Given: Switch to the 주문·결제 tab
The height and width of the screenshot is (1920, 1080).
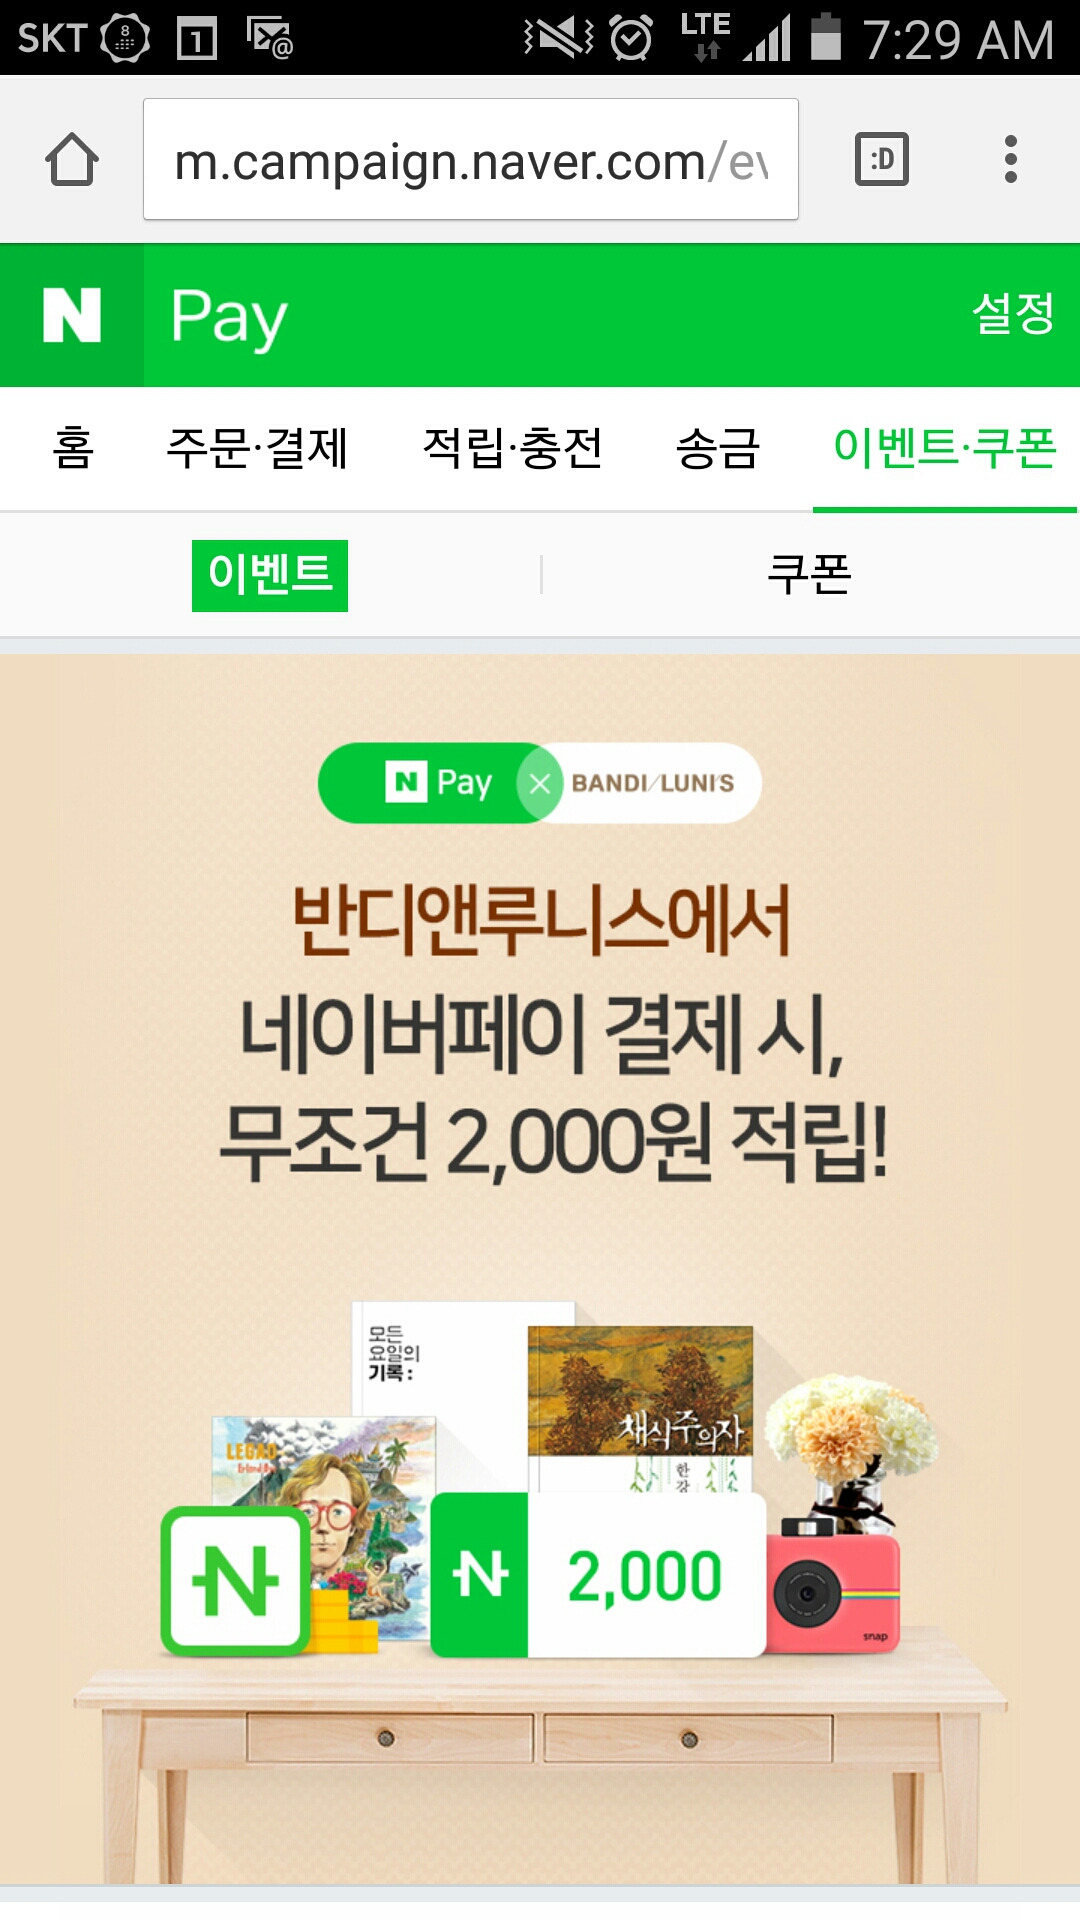Looking at the screenshot, I should point(257,448).
